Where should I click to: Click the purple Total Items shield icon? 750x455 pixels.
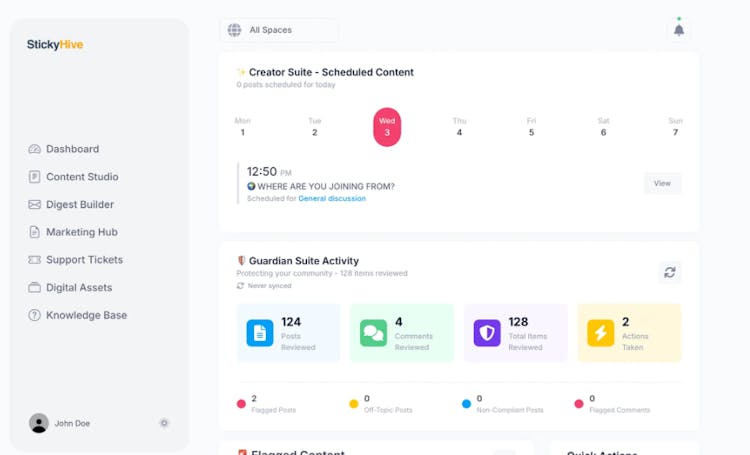pos(487,333)
